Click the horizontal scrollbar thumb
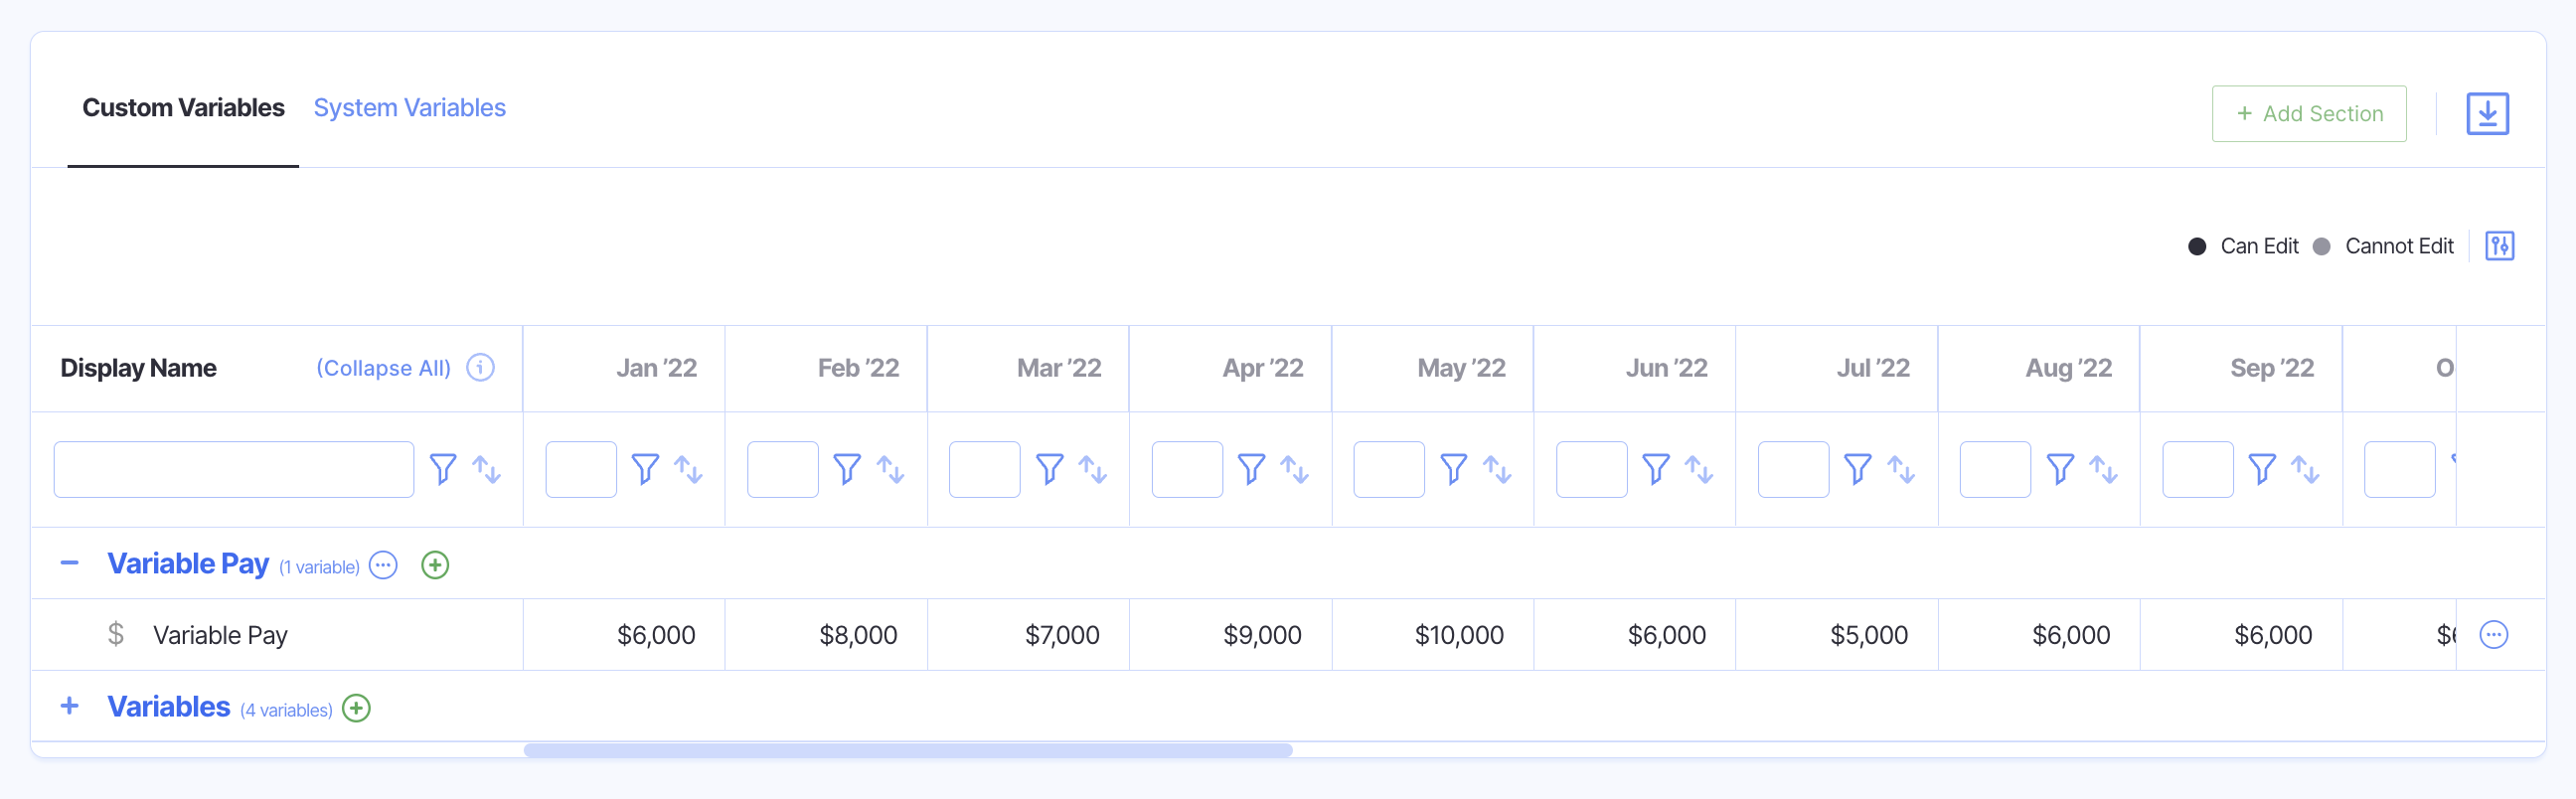Viewport: 2576px width, 799px height. (907, 750)
